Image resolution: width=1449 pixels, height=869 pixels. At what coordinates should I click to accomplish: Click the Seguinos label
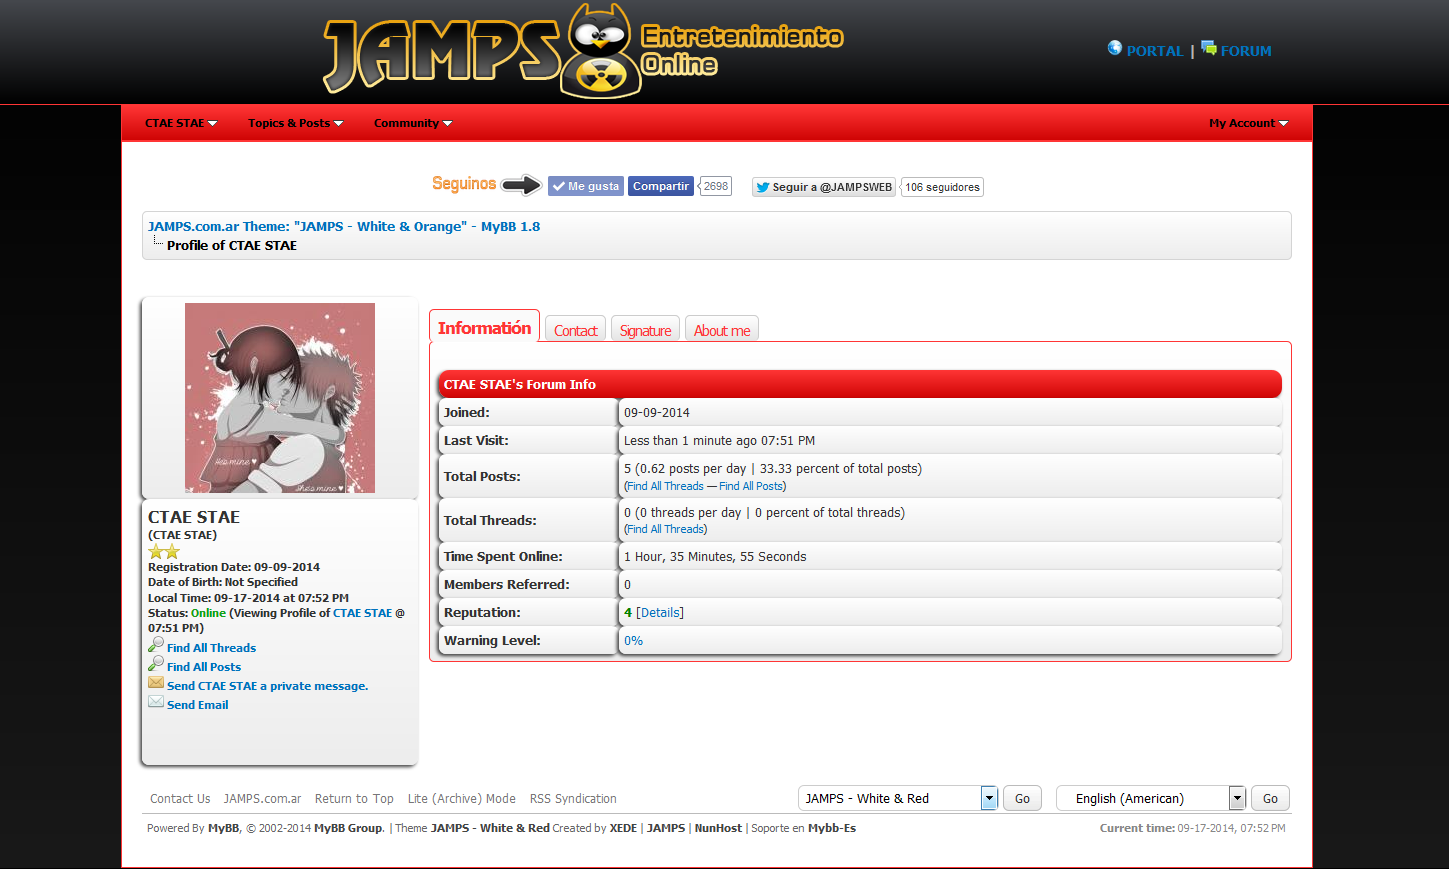464,184
